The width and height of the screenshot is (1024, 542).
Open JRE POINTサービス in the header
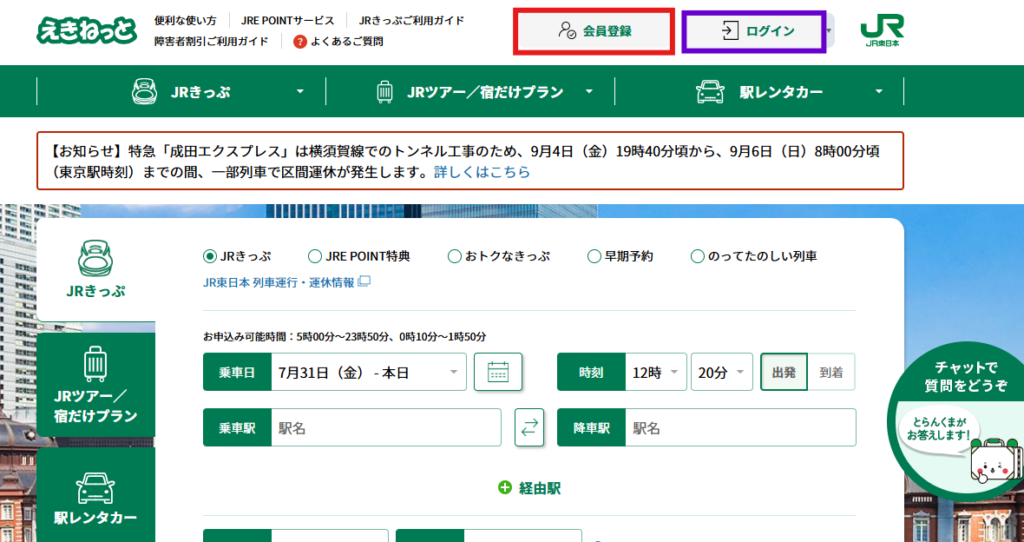click(287, 20)
